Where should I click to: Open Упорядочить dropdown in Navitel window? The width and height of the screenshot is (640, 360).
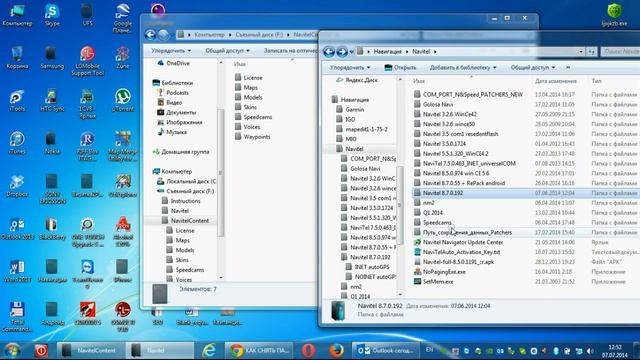350,67
